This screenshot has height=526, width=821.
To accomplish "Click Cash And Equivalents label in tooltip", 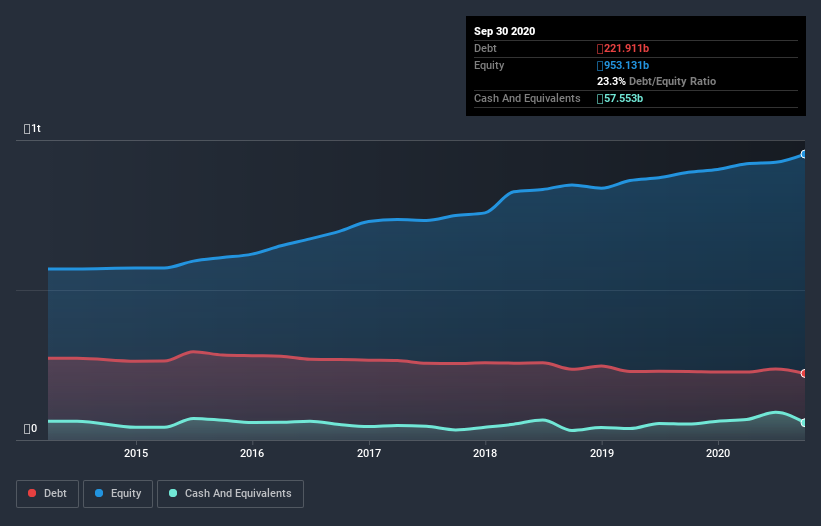I will 527,98.
